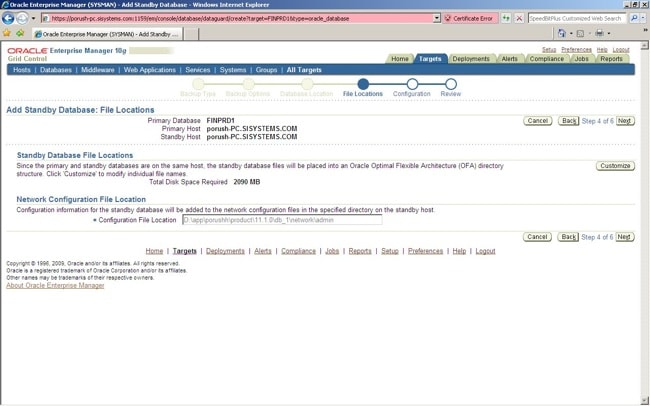This screenshot has height=406, width=650.
Task: Click the Refresh page icon
Action: point(506,18)
